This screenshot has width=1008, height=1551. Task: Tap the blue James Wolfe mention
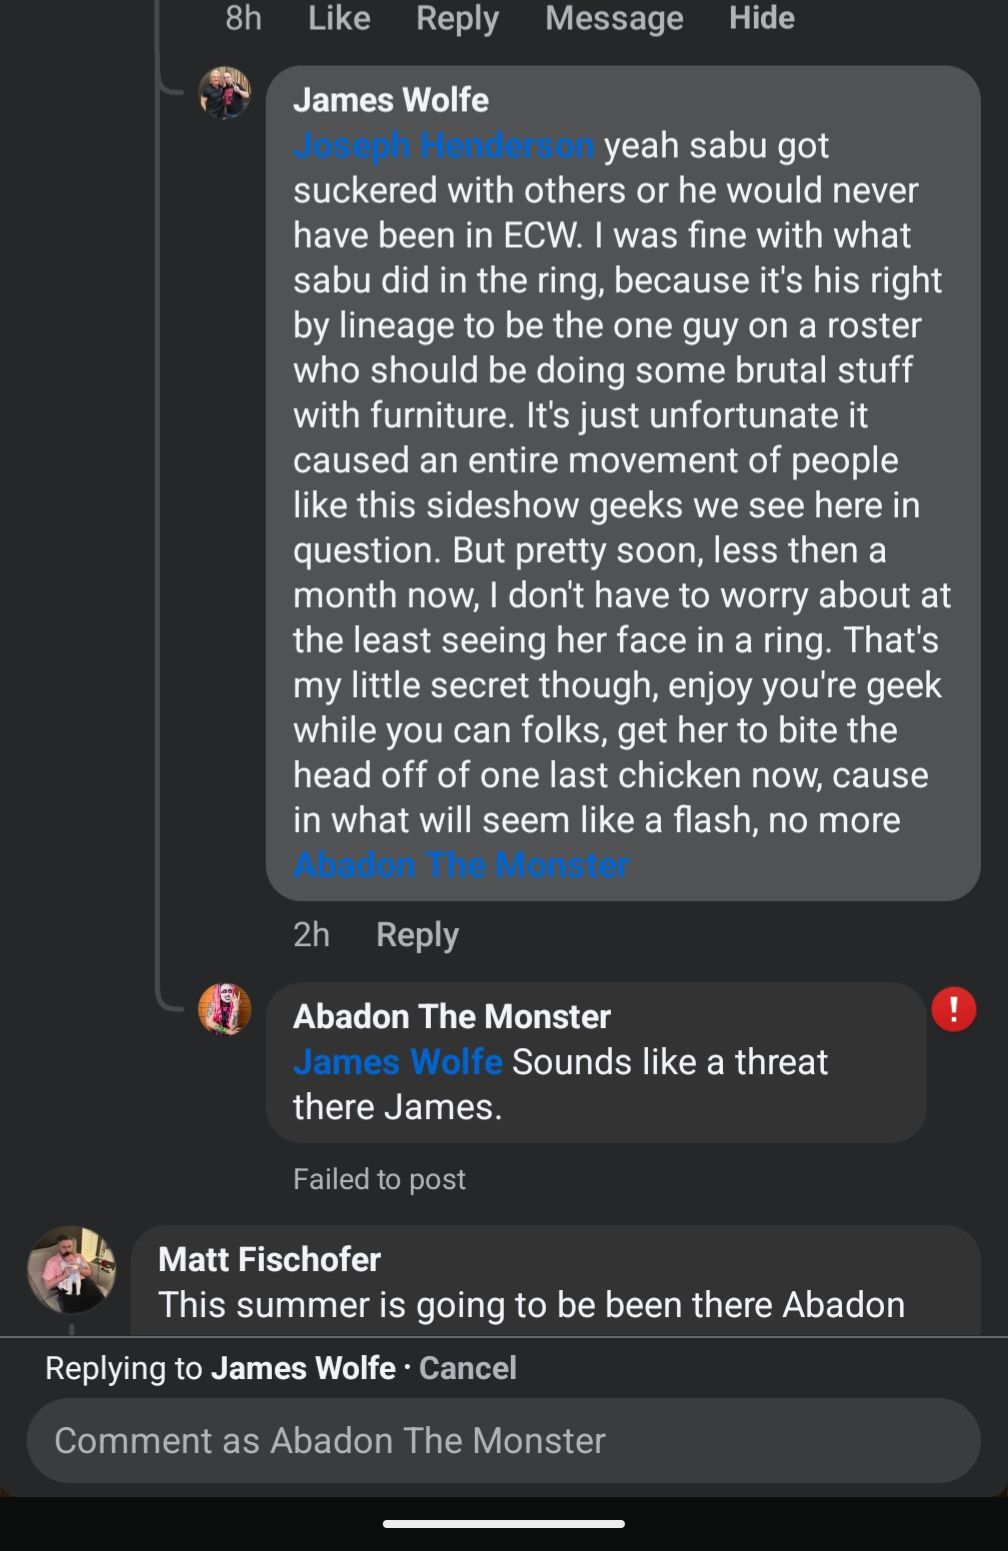[x=397, y=1062]
